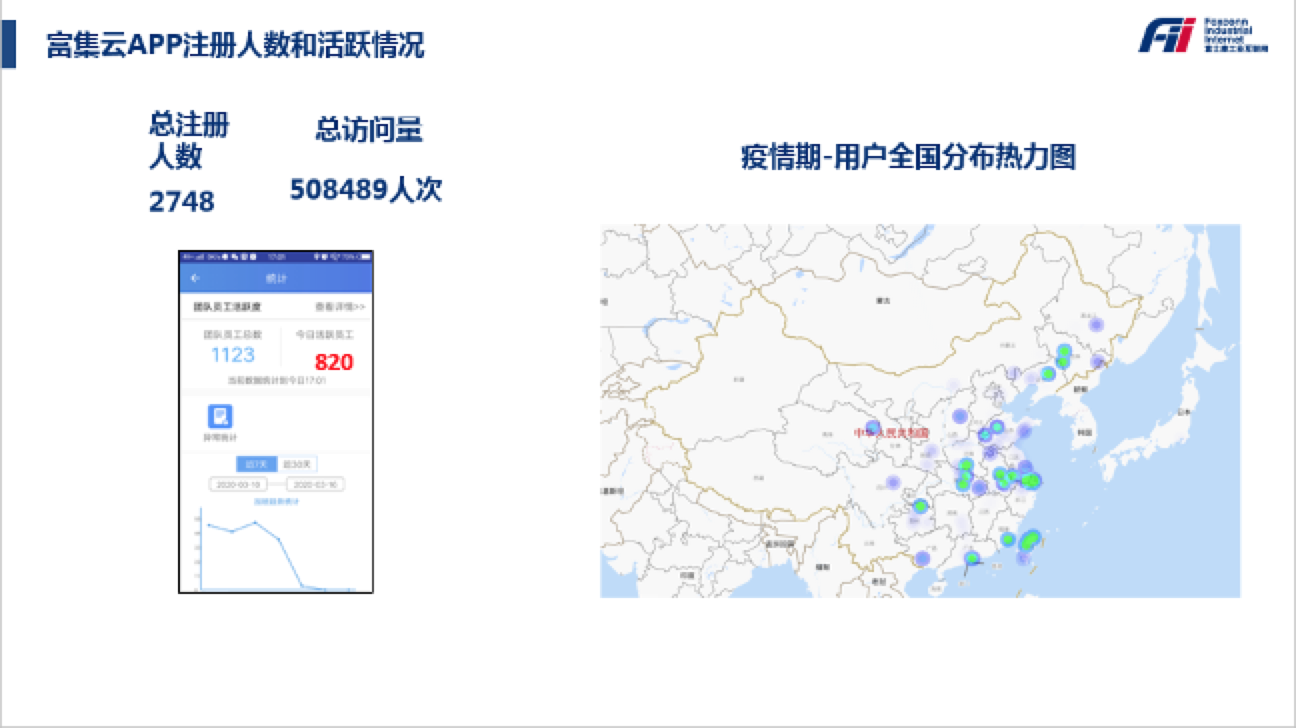Click the China user distribution heatmap

[x=920, y=411]
